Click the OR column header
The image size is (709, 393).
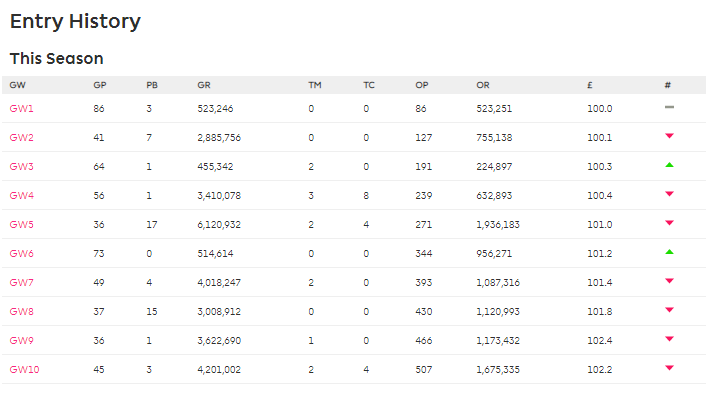pyautogui.click(x=482, y=85)
